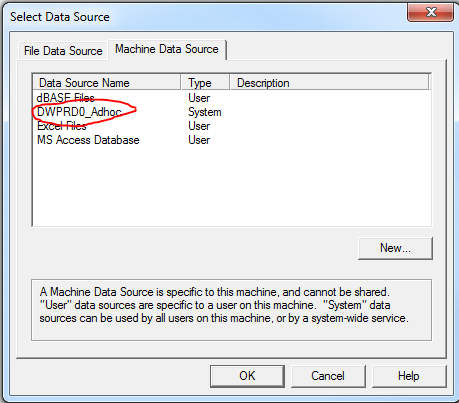Select dBASE Files data source

[x=65, y=98]
